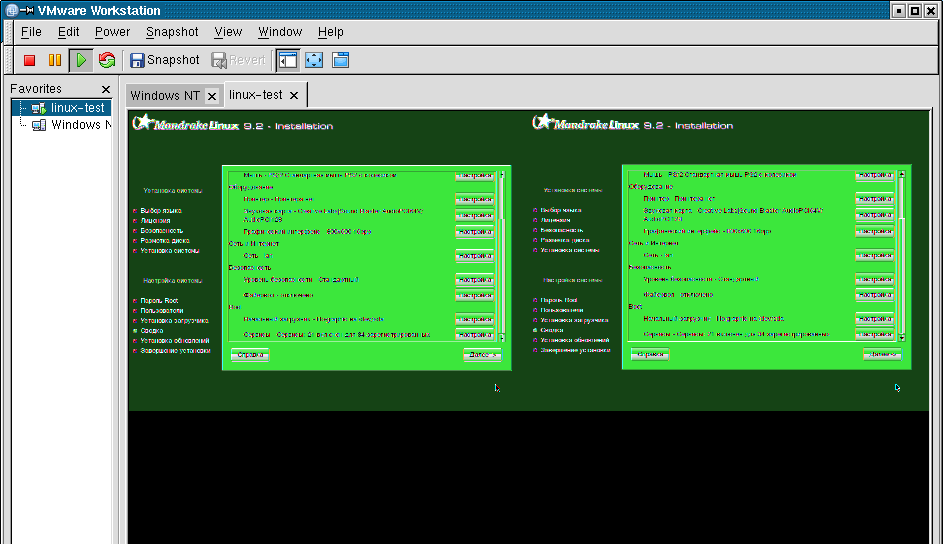Click Настройка for Графический интерфейс in right installer copy

[874, 231]
